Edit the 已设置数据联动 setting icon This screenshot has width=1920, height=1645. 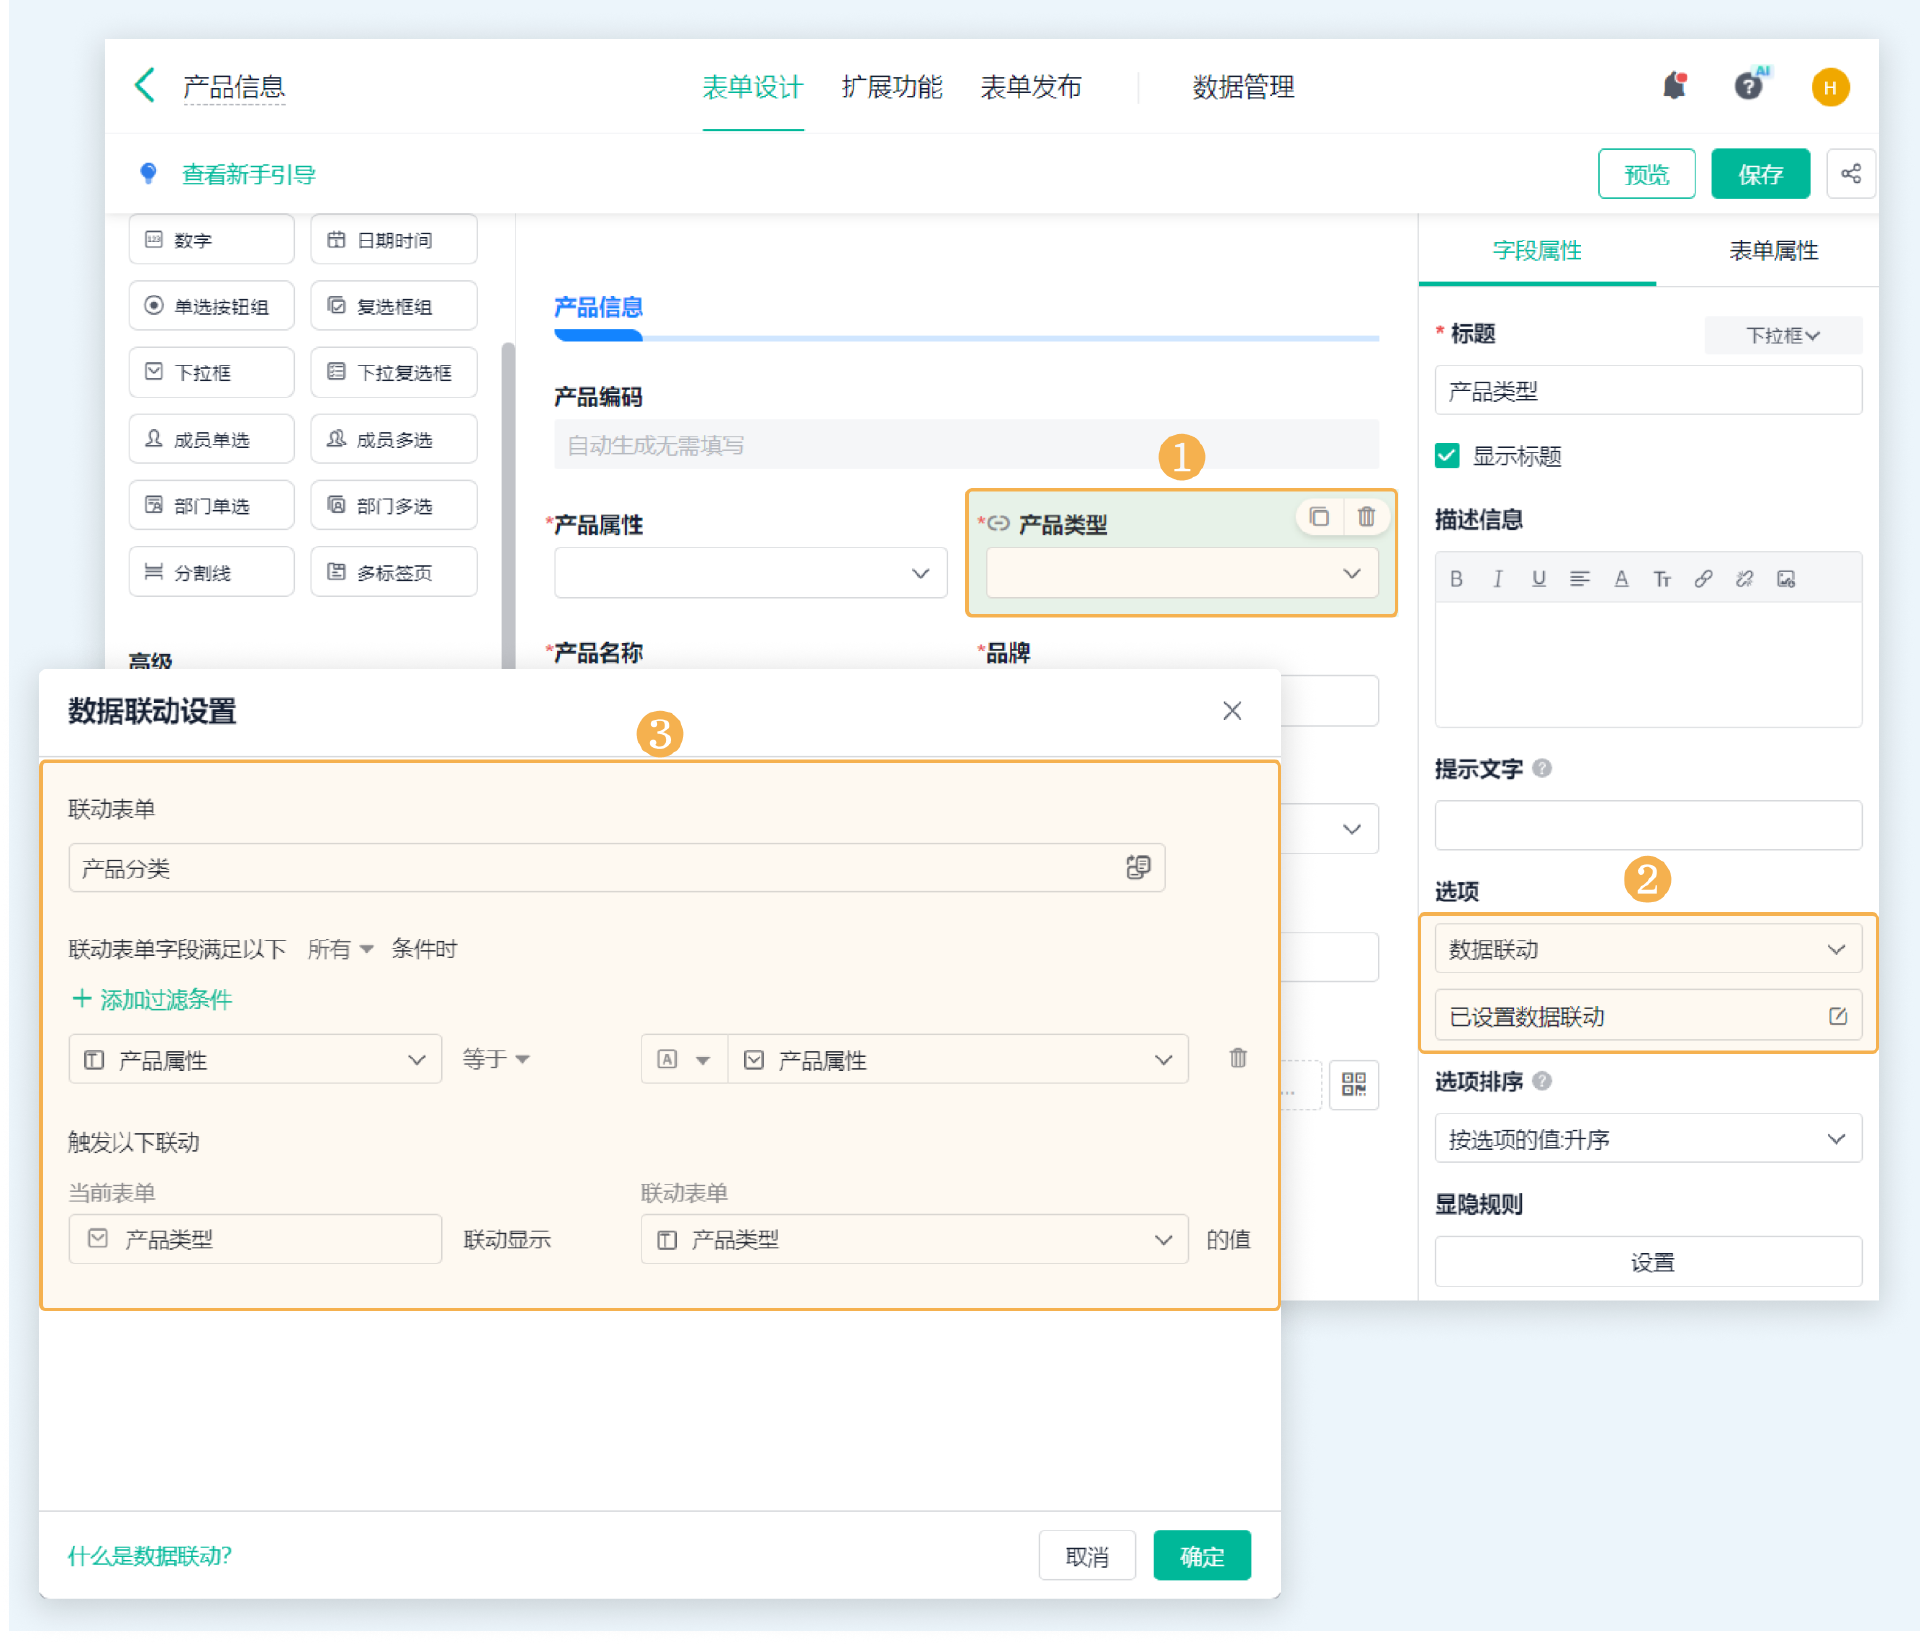pos(1837,1016)
